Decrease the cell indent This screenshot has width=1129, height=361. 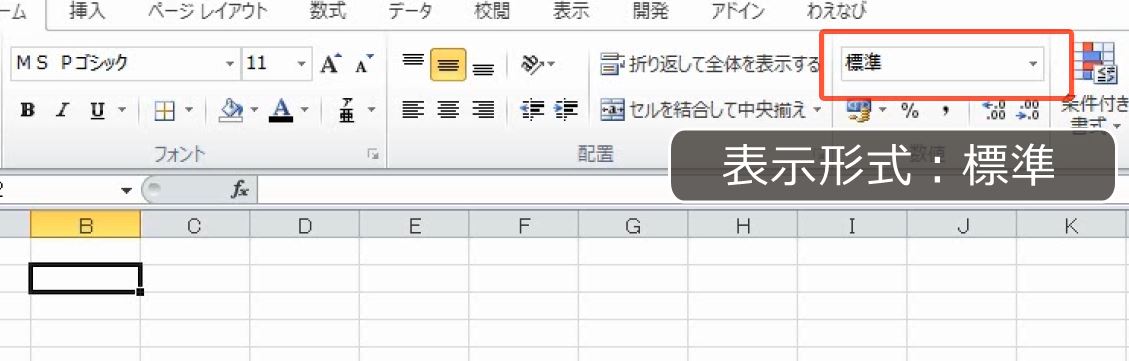pyautogui.click(x=532, y=110)
